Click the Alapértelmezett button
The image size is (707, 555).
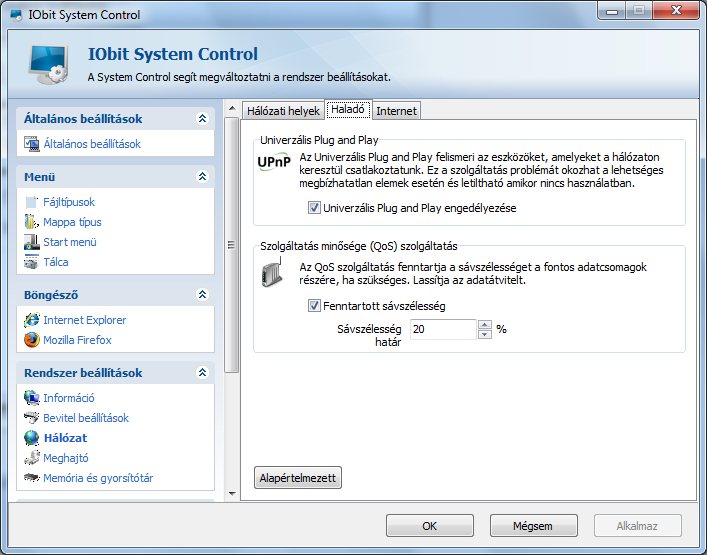[298, 478]
